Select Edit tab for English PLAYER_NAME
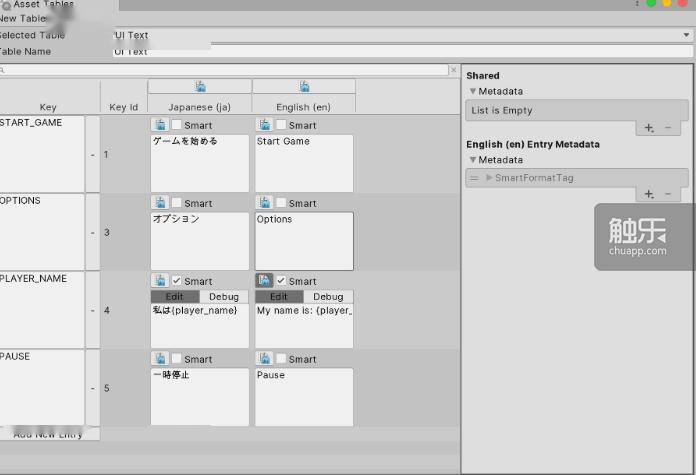The height and width of the screenshot is (475, 696). [279, 297]
